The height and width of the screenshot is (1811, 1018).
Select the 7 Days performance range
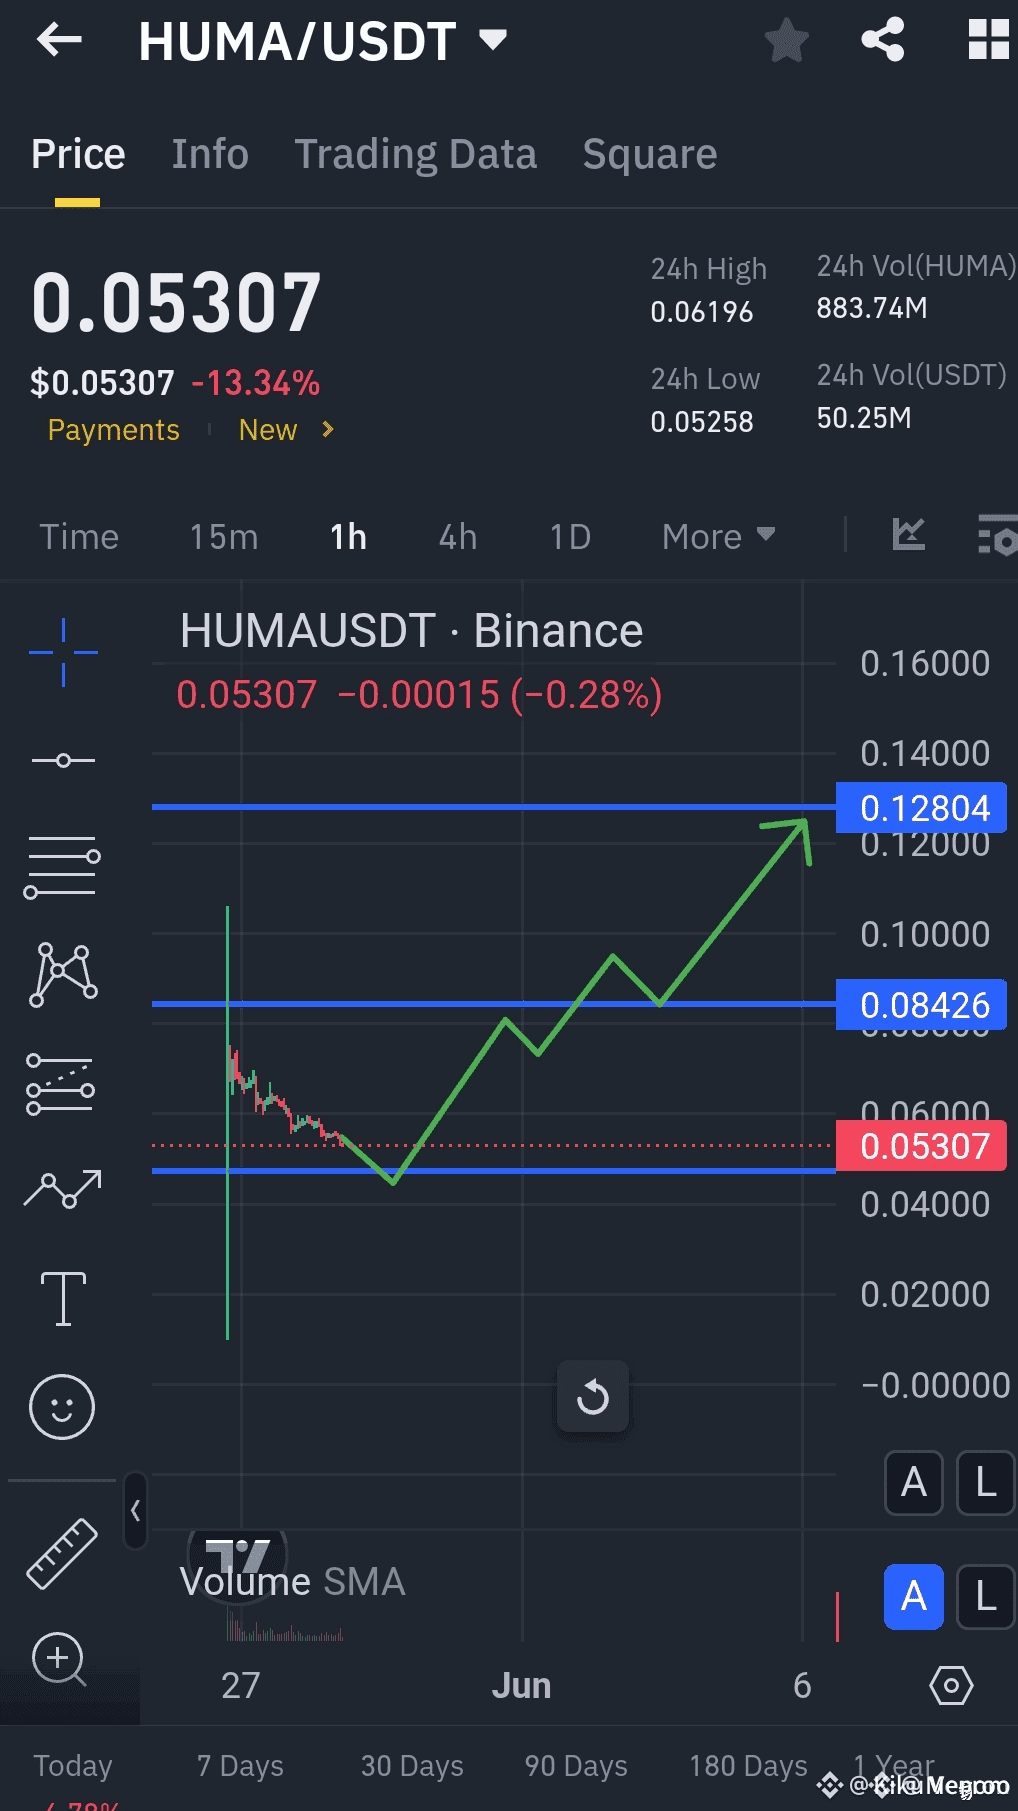240,1766
